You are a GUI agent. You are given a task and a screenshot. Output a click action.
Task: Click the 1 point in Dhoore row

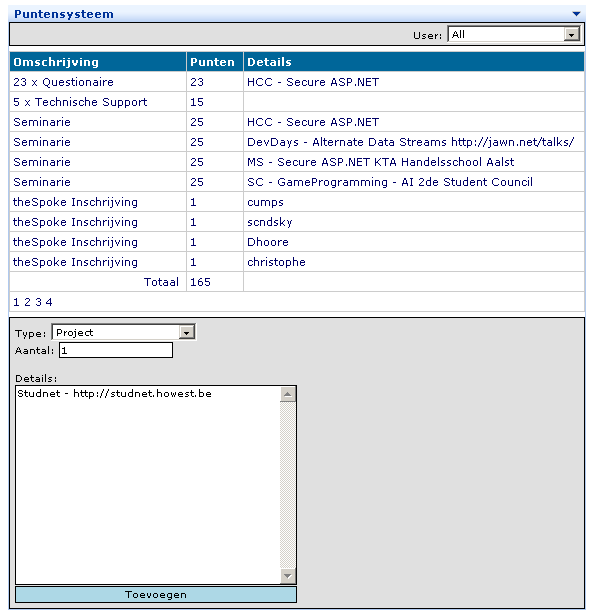point(193,242)
